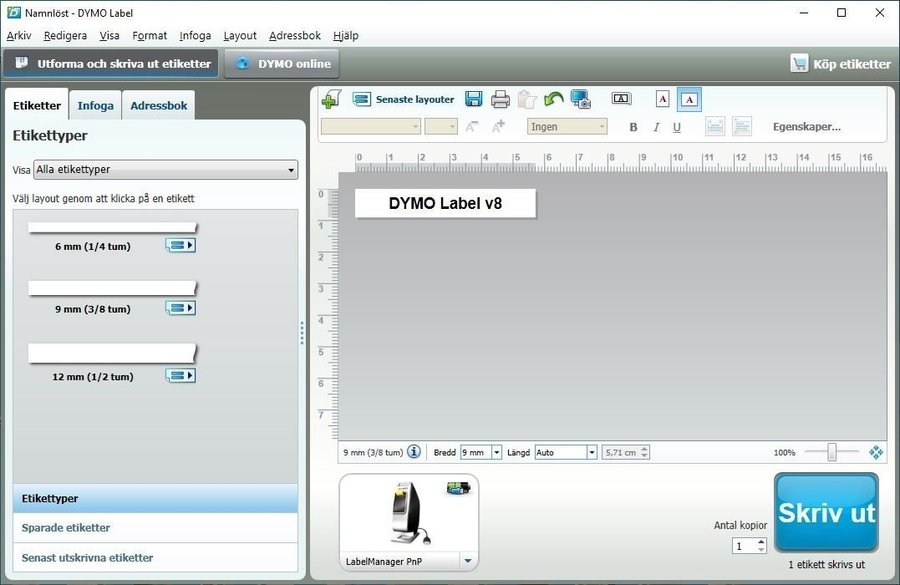The width and height of the screenshot is (900, 585).
Task: Click the label info icon
Action: pos(414,452)
